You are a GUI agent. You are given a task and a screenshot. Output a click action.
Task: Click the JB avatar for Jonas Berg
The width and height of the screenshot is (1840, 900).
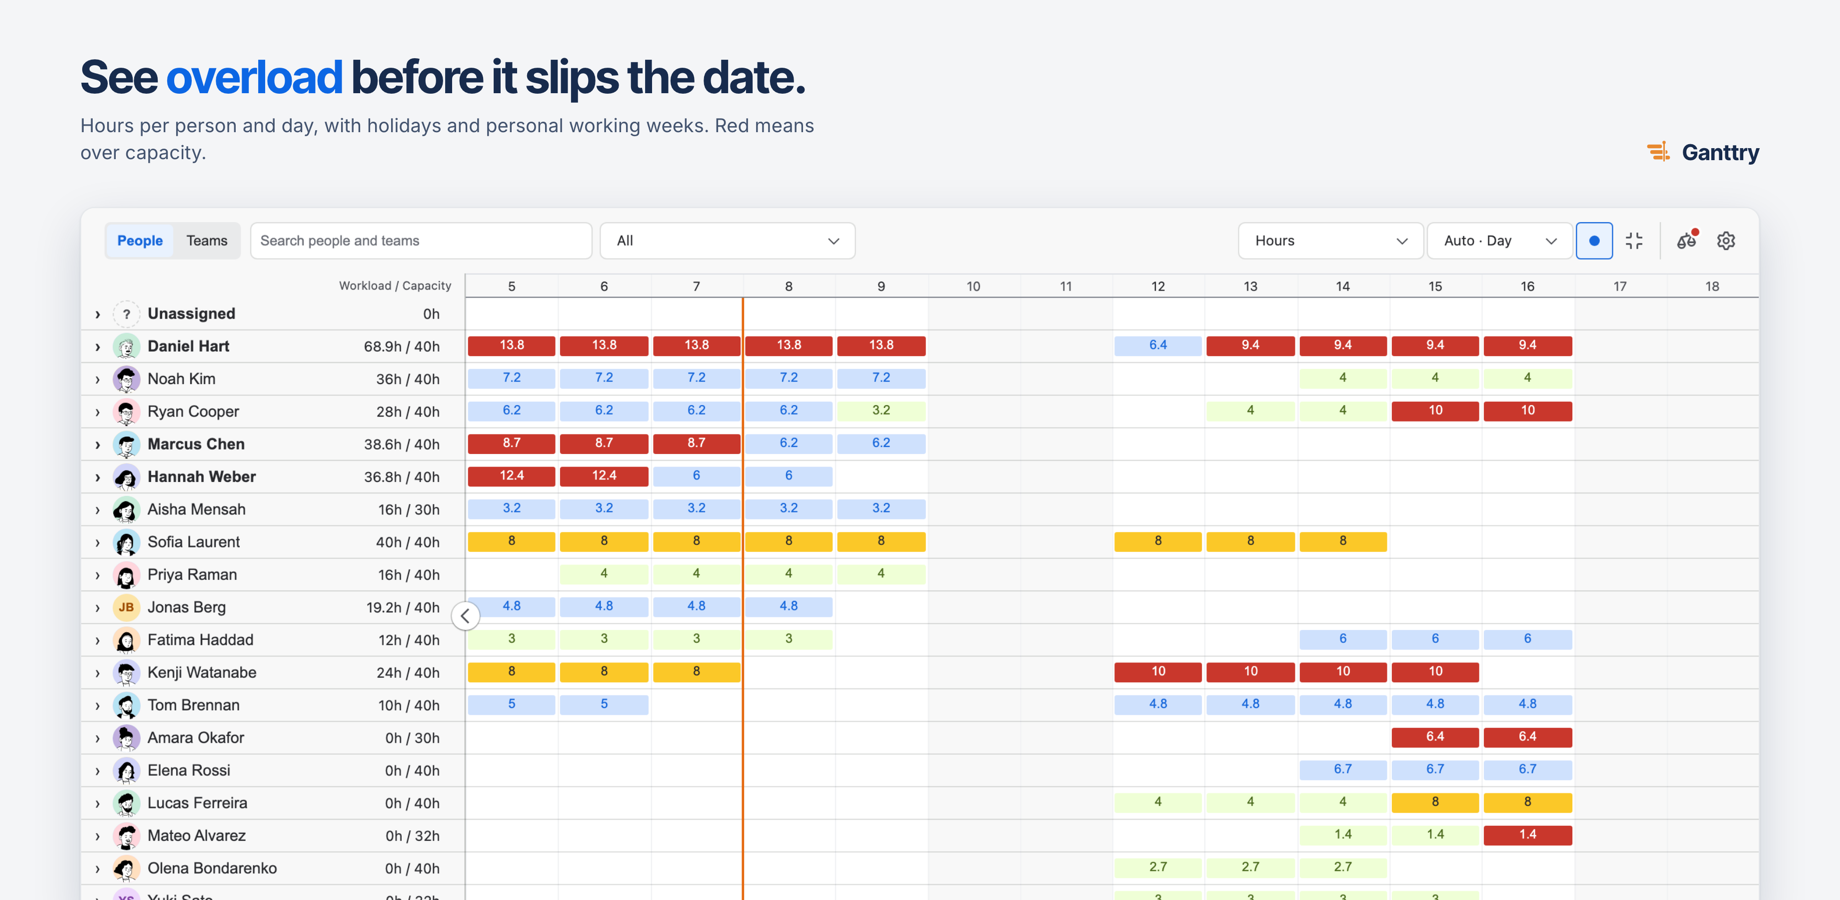point(126,607)
